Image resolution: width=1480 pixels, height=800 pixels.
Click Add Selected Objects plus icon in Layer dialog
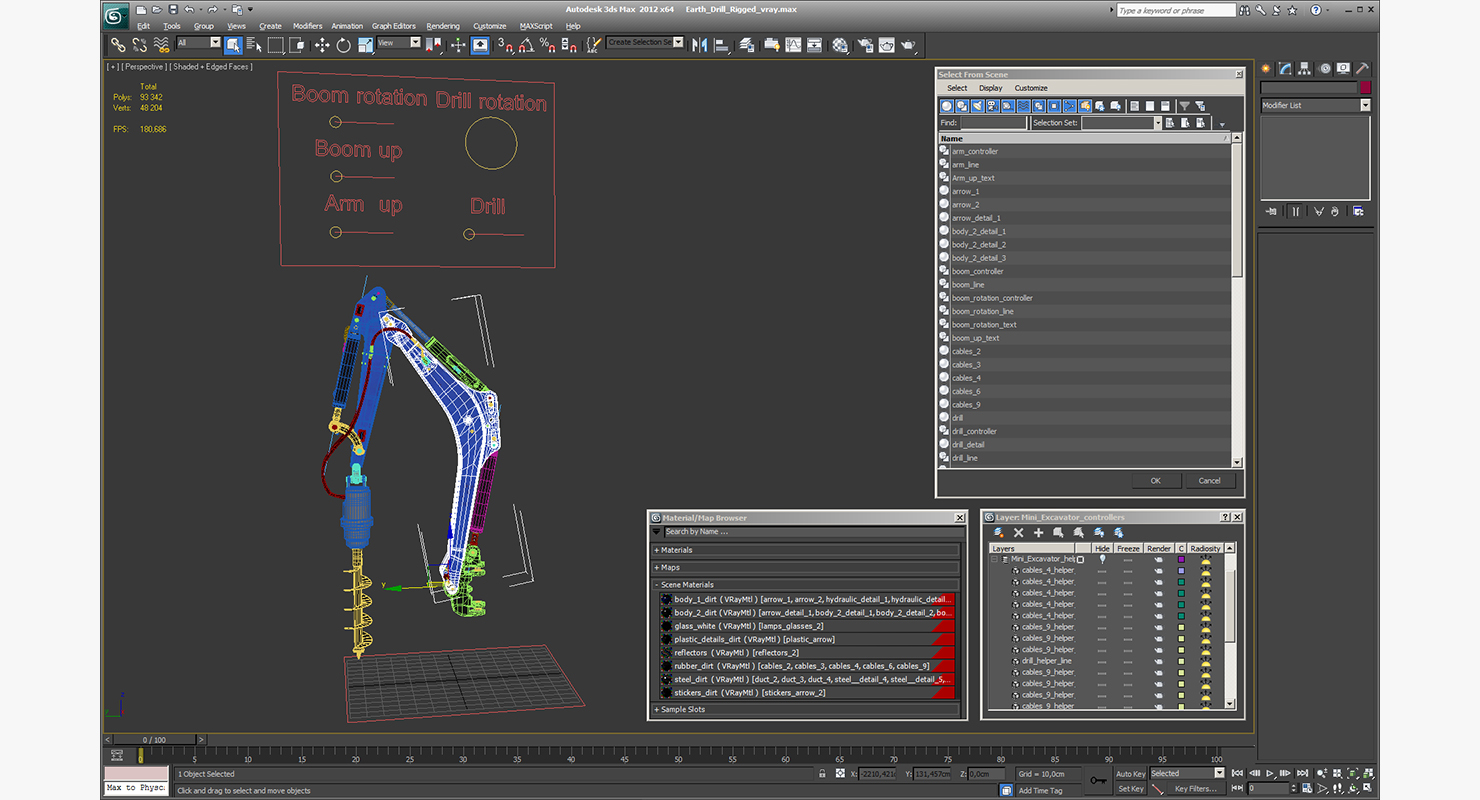[x=1038, y=533]
